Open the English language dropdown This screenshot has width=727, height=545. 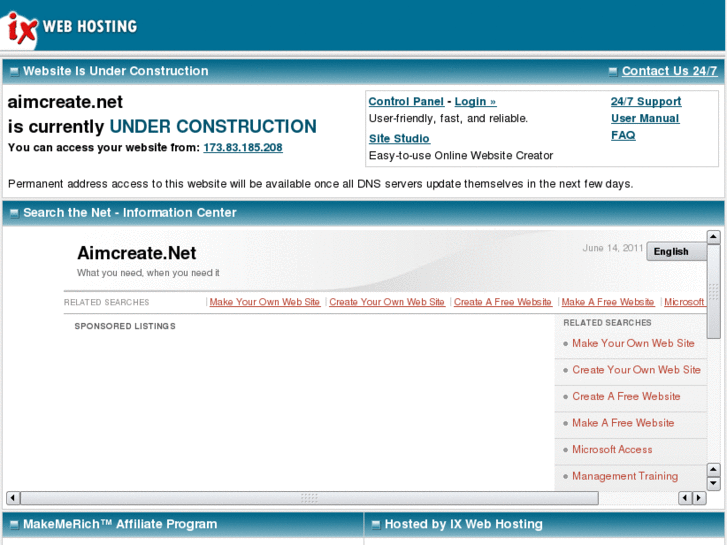676,251
